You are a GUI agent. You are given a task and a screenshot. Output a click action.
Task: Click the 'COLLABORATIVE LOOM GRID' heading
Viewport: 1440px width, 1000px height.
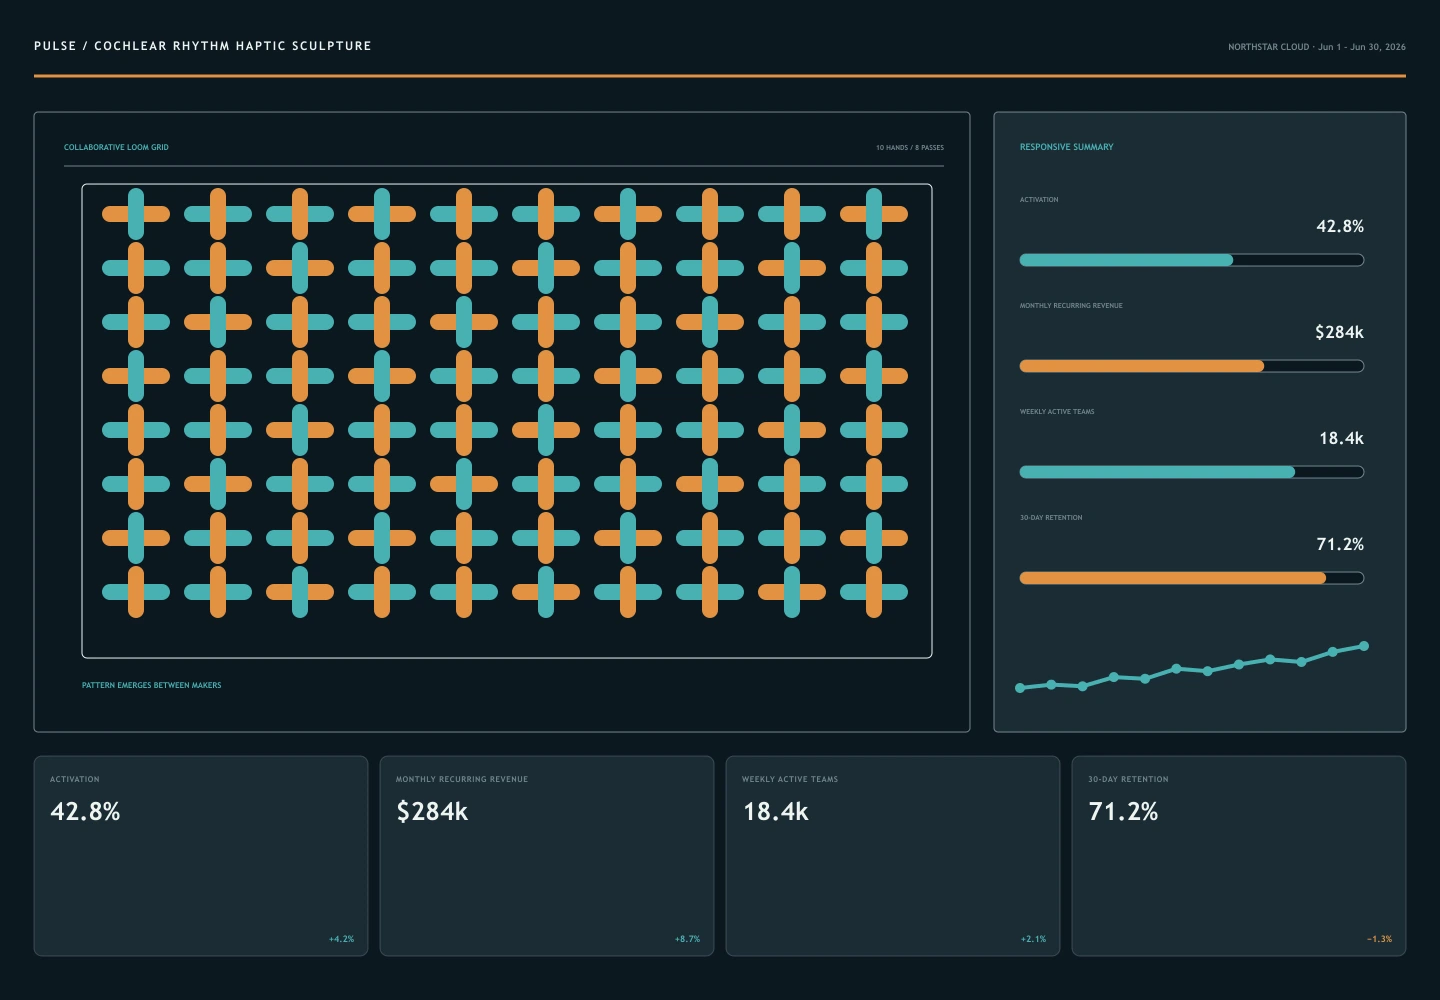116,147
